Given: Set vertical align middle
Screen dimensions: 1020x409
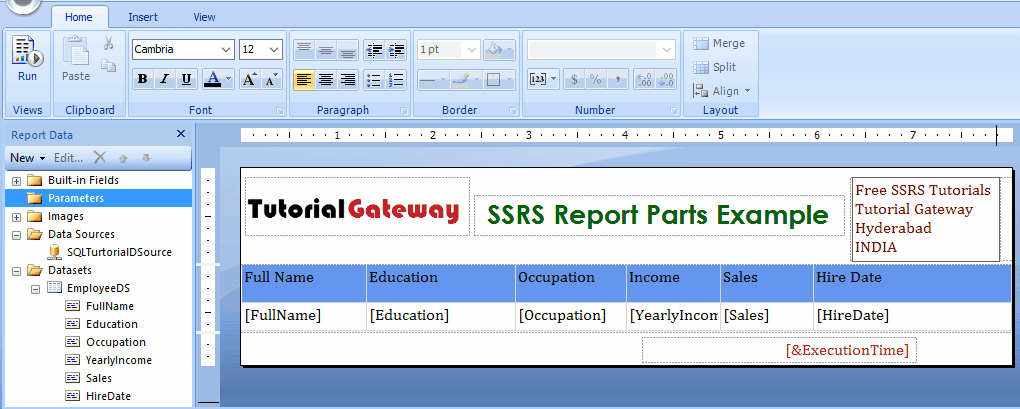Looking at the screenshot, I should coord(325,49).
